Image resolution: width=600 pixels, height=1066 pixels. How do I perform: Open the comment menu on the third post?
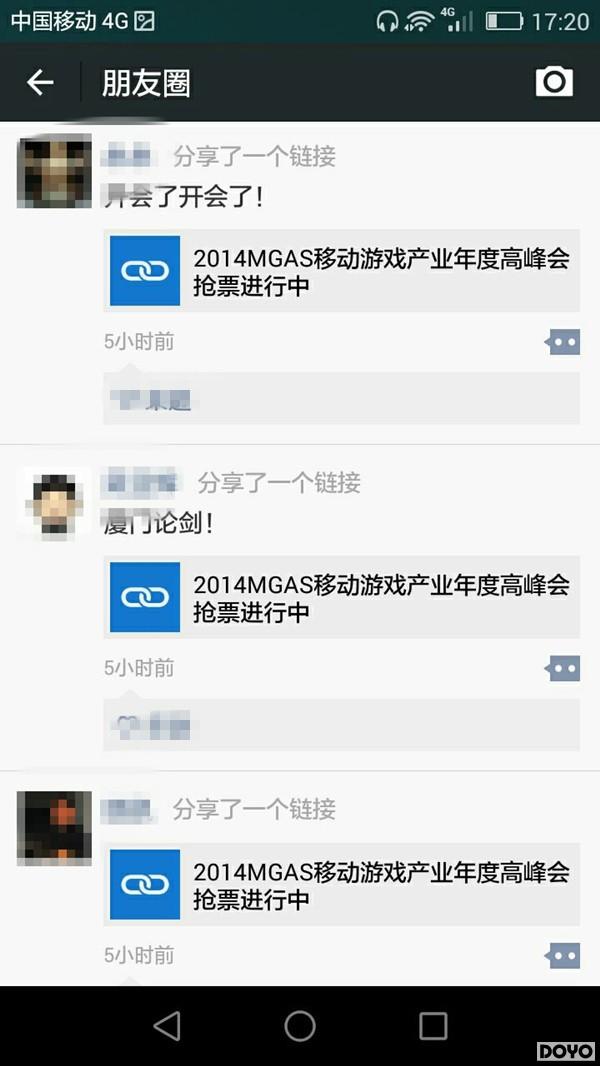tap(563, 956)
